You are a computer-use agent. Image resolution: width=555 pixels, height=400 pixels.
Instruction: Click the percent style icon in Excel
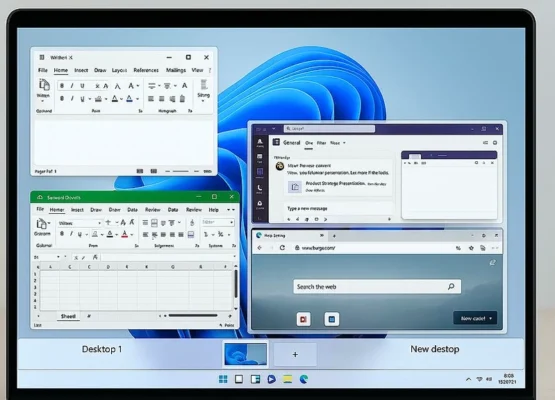221,234
